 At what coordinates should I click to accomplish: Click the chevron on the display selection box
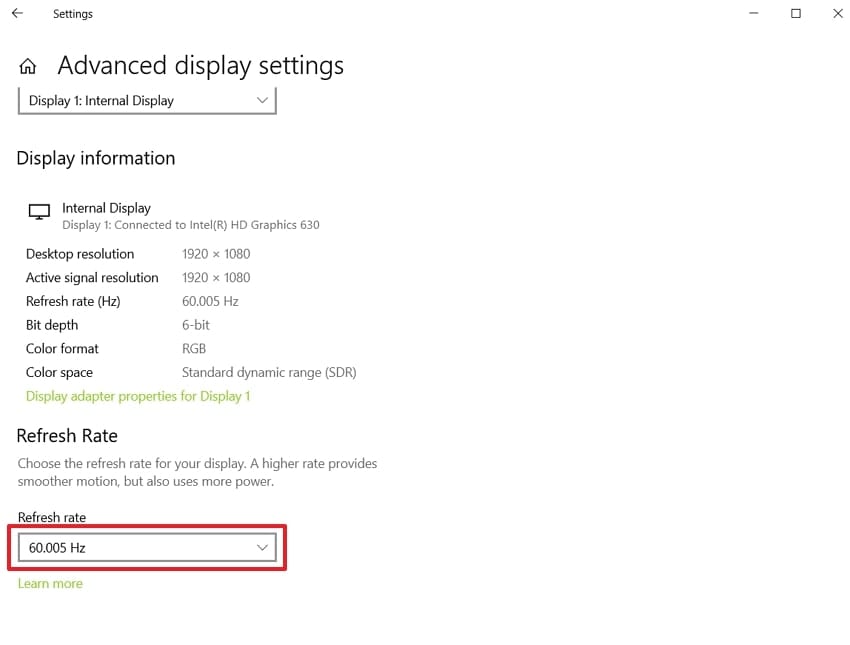[262, 100]
